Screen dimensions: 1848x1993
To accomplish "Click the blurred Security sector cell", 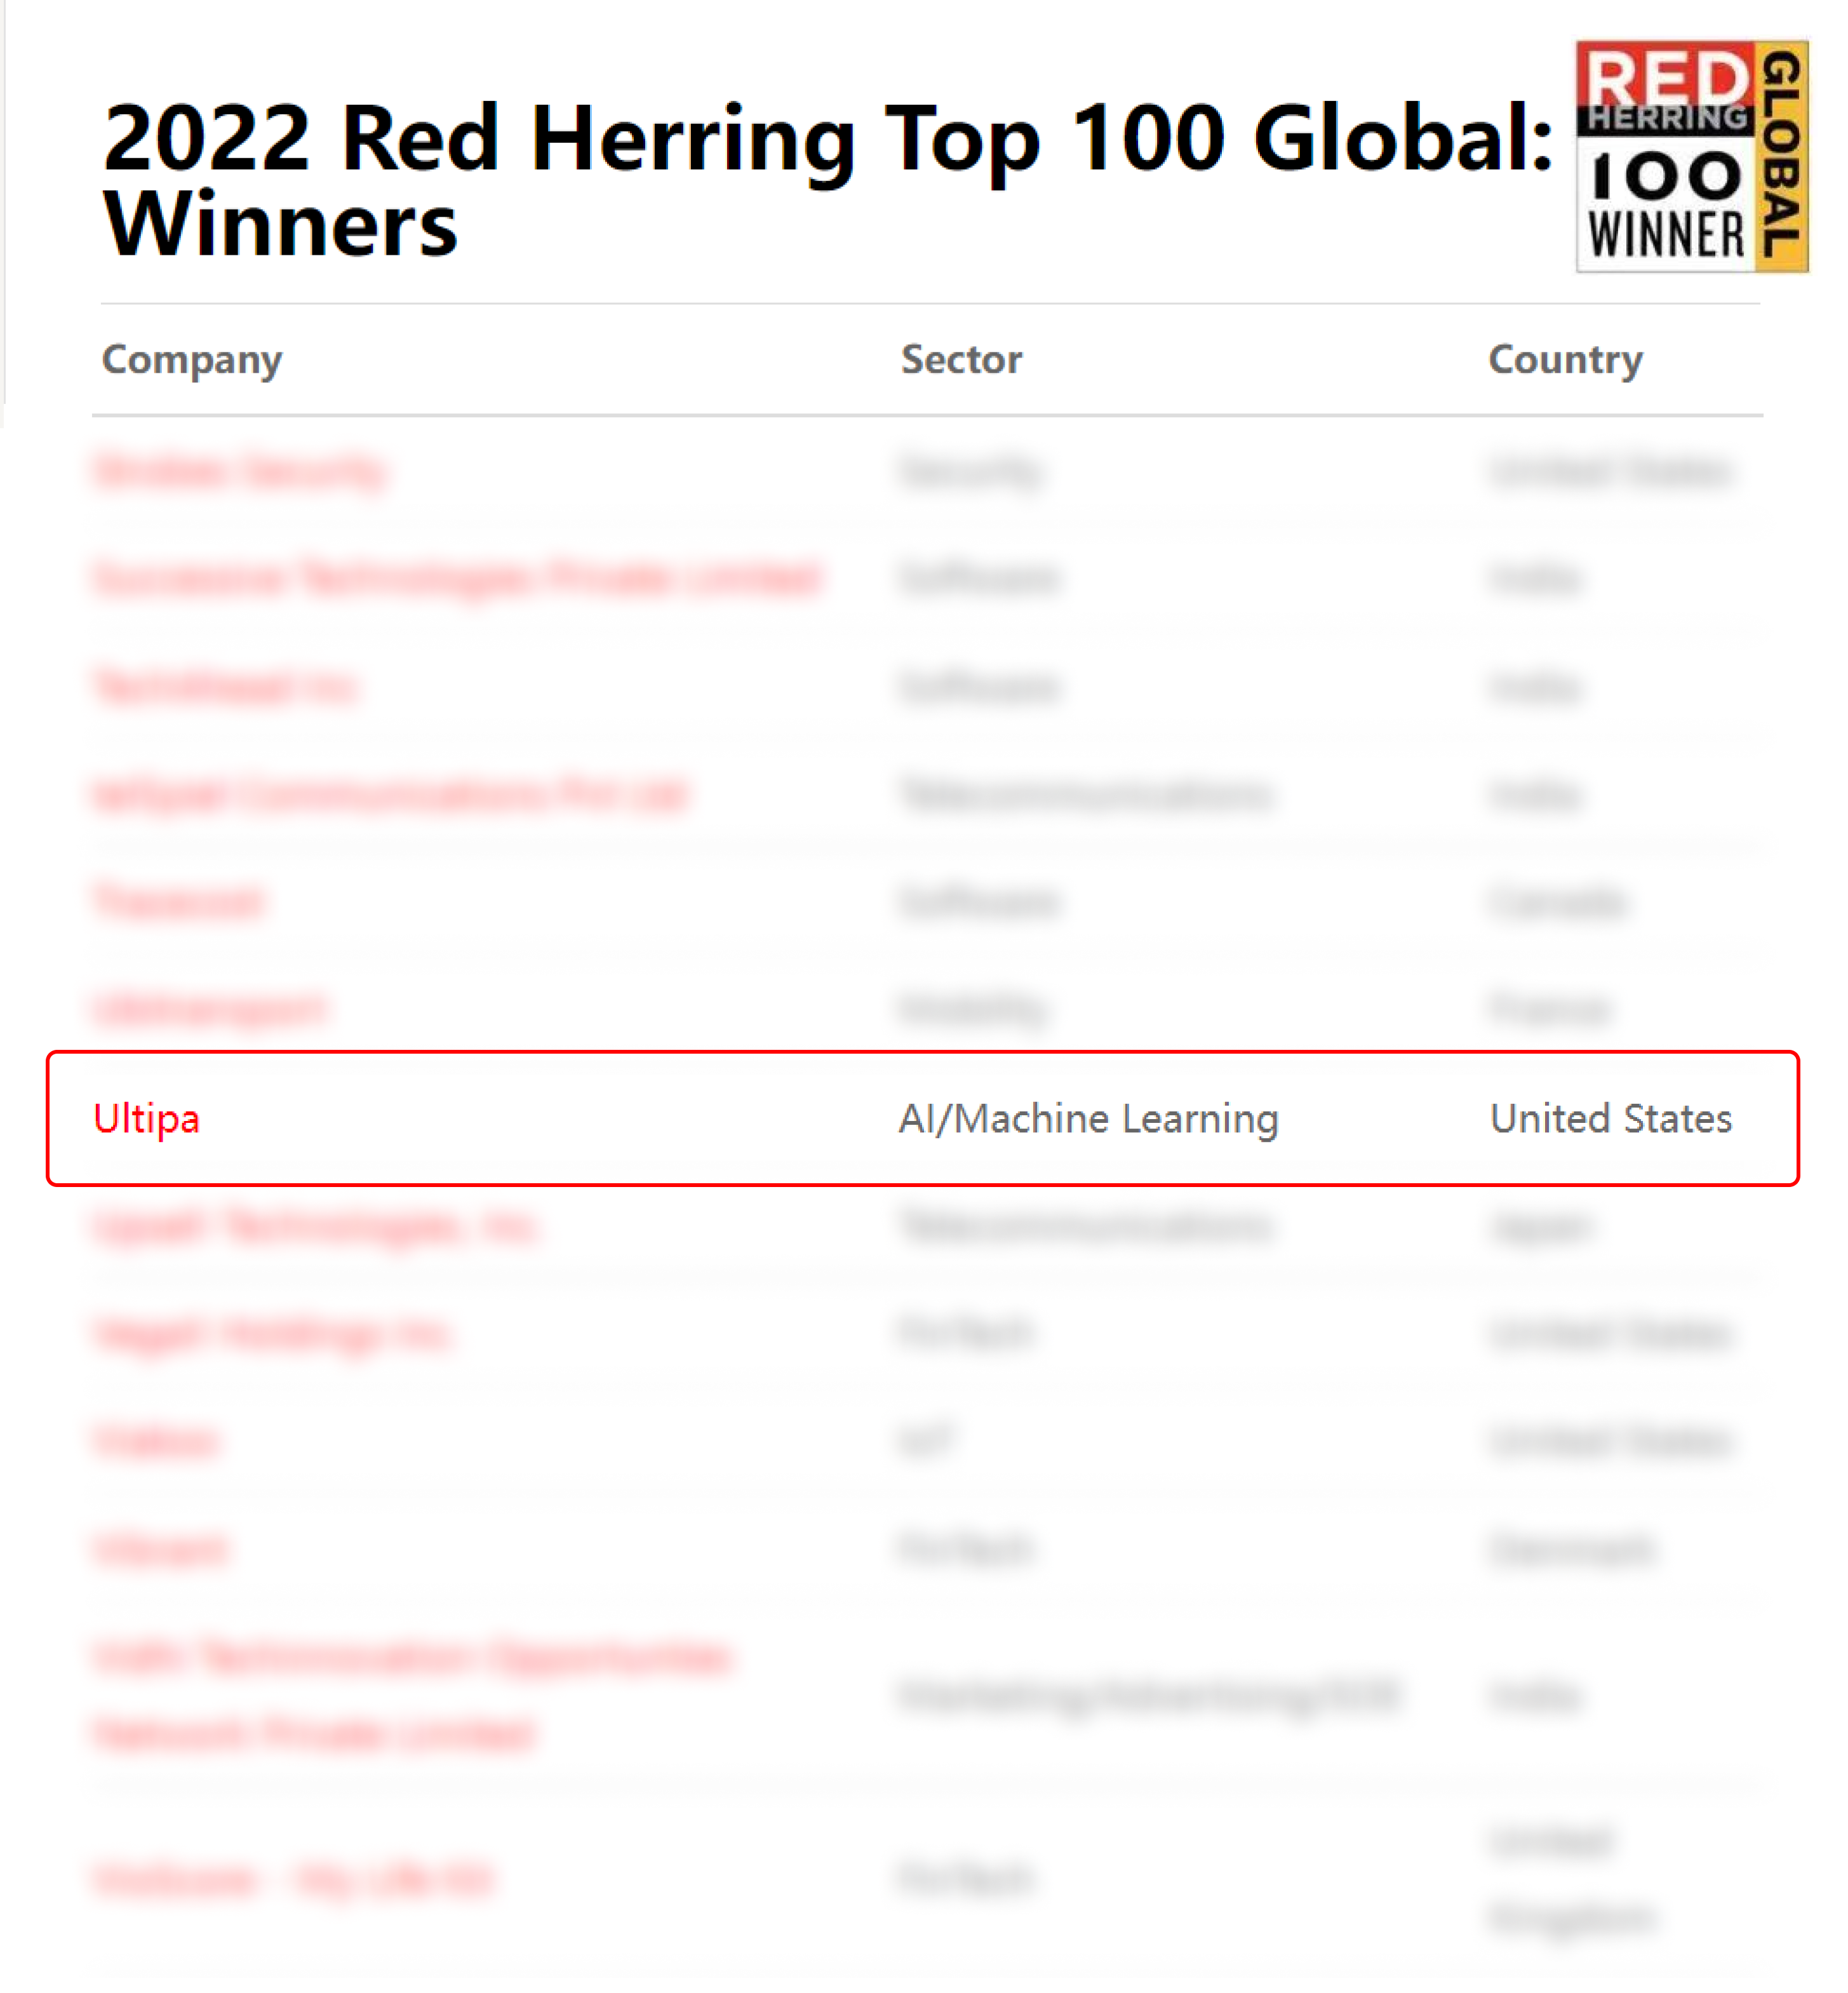I will 971,471.
